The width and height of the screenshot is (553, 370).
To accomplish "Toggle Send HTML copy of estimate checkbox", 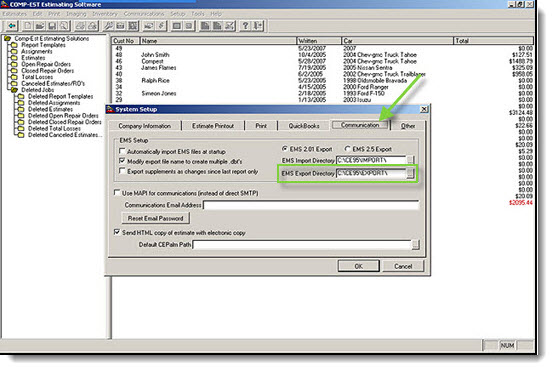I will pos(117,232).
